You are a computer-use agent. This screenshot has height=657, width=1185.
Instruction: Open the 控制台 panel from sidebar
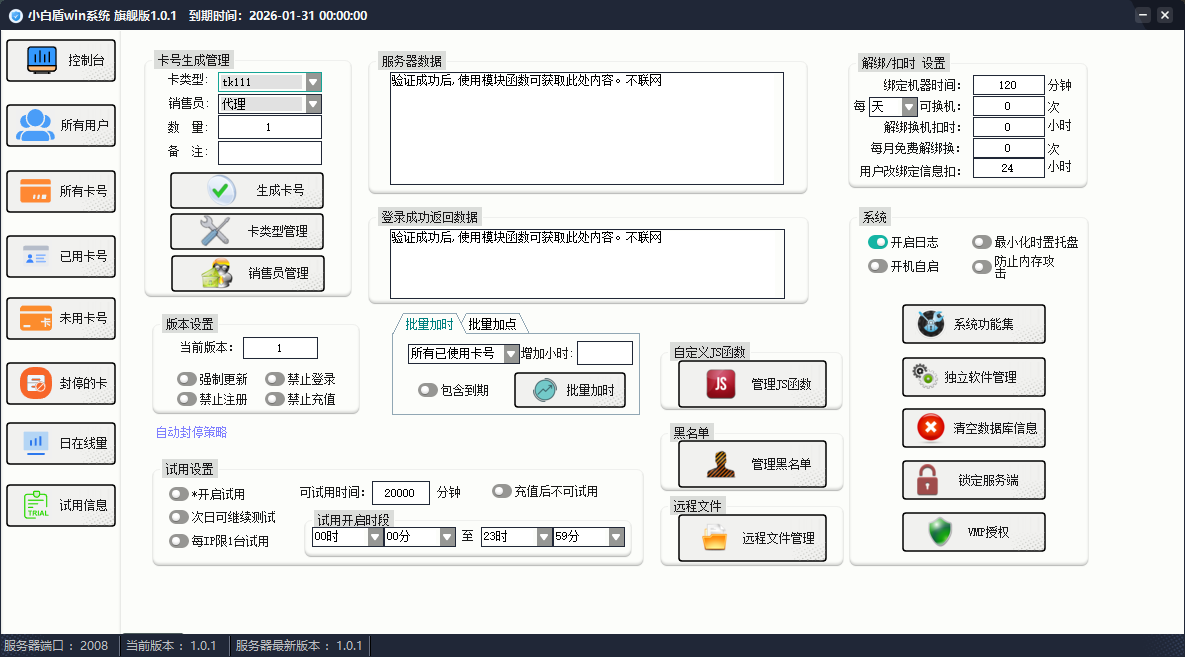pos(60,60)
